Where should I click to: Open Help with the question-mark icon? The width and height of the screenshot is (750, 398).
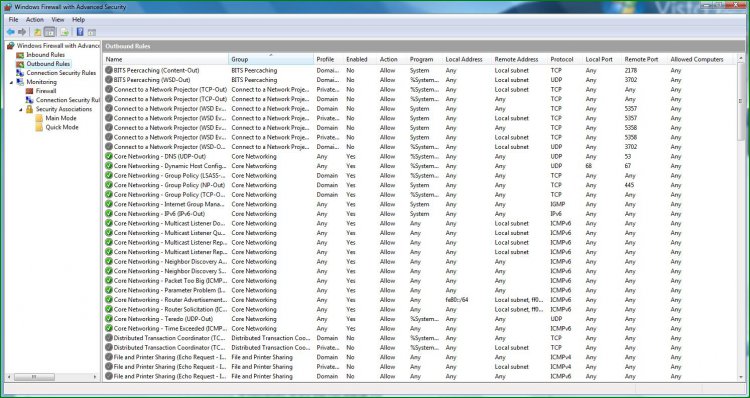click(x=80, y=32)
